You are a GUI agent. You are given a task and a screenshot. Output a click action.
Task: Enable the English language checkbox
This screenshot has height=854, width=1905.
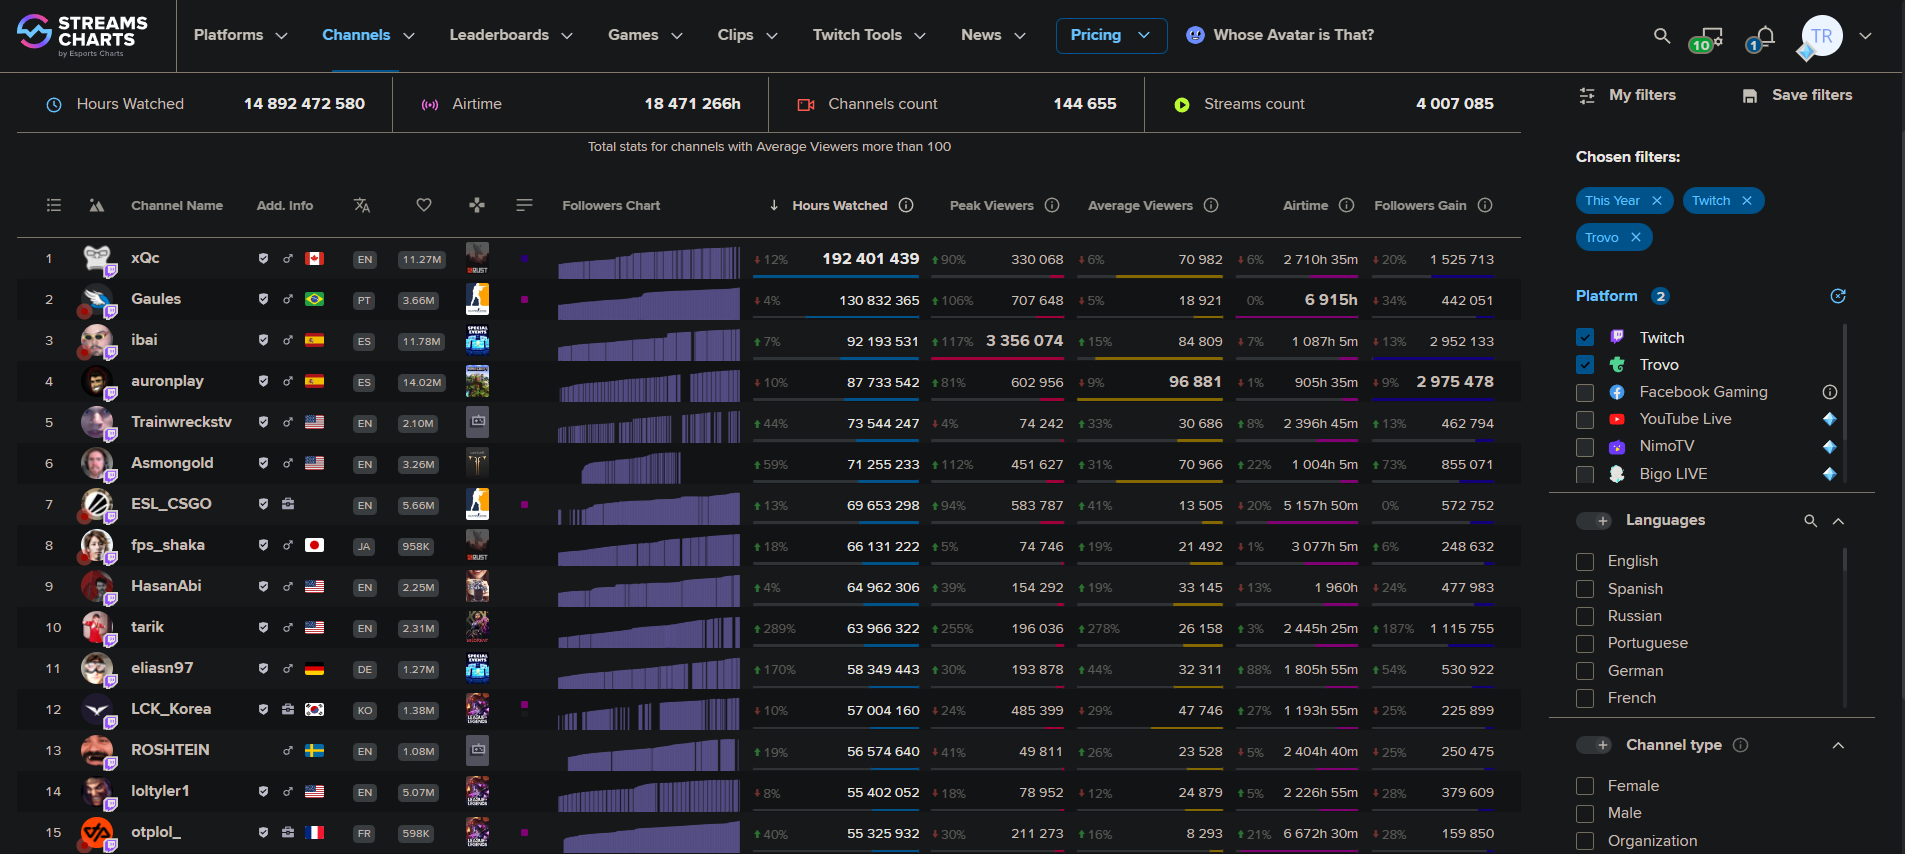pyautogui.click(x=1585, y=562)
